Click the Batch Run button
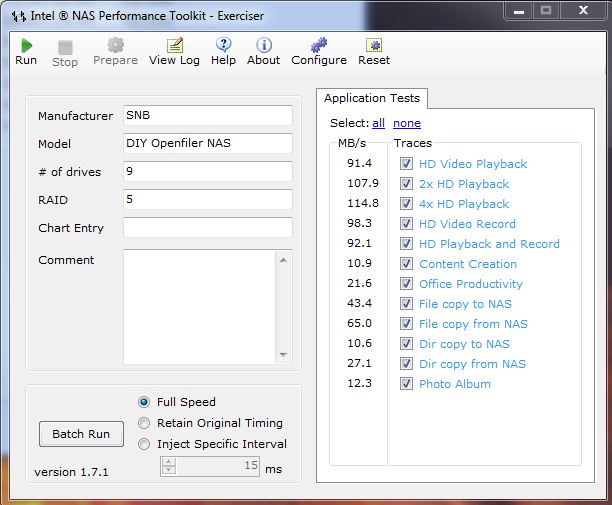The width and height of the screenshot is (612, 505). (x=81, y=434)
